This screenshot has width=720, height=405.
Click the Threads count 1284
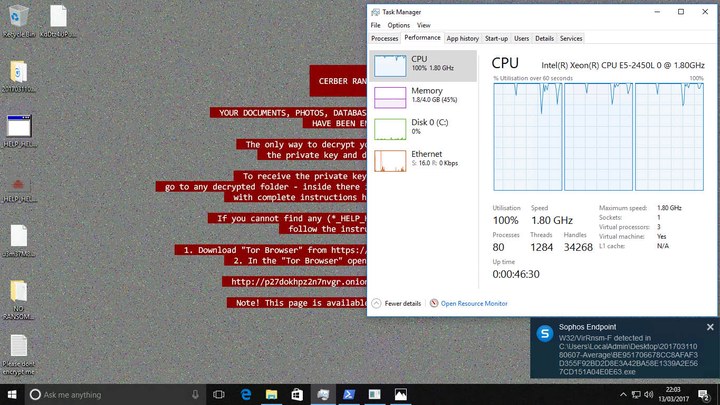(x=541, y=247)
